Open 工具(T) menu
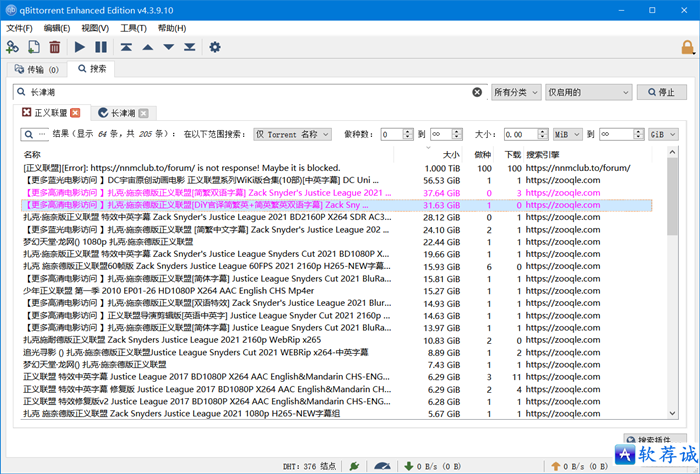Viewport: 700px width, 474px height. 133,28
